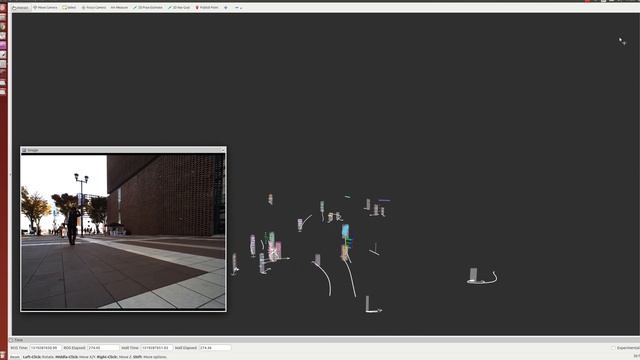This screenshot has height=360, width=640.
Task: Toggle the Experimental checkbox
Action: point(613,348)
